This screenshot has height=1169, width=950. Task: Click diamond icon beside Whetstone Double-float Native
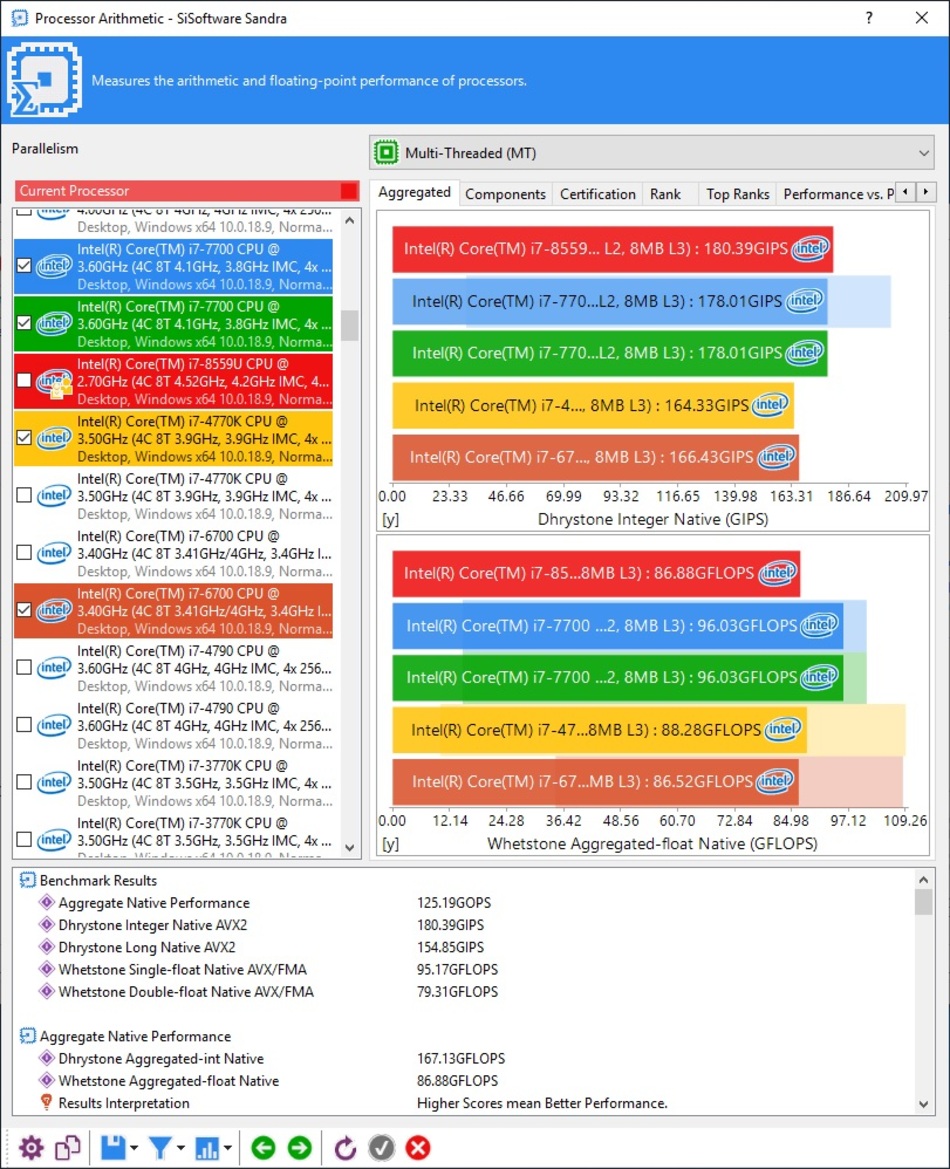tap(47, 992)
